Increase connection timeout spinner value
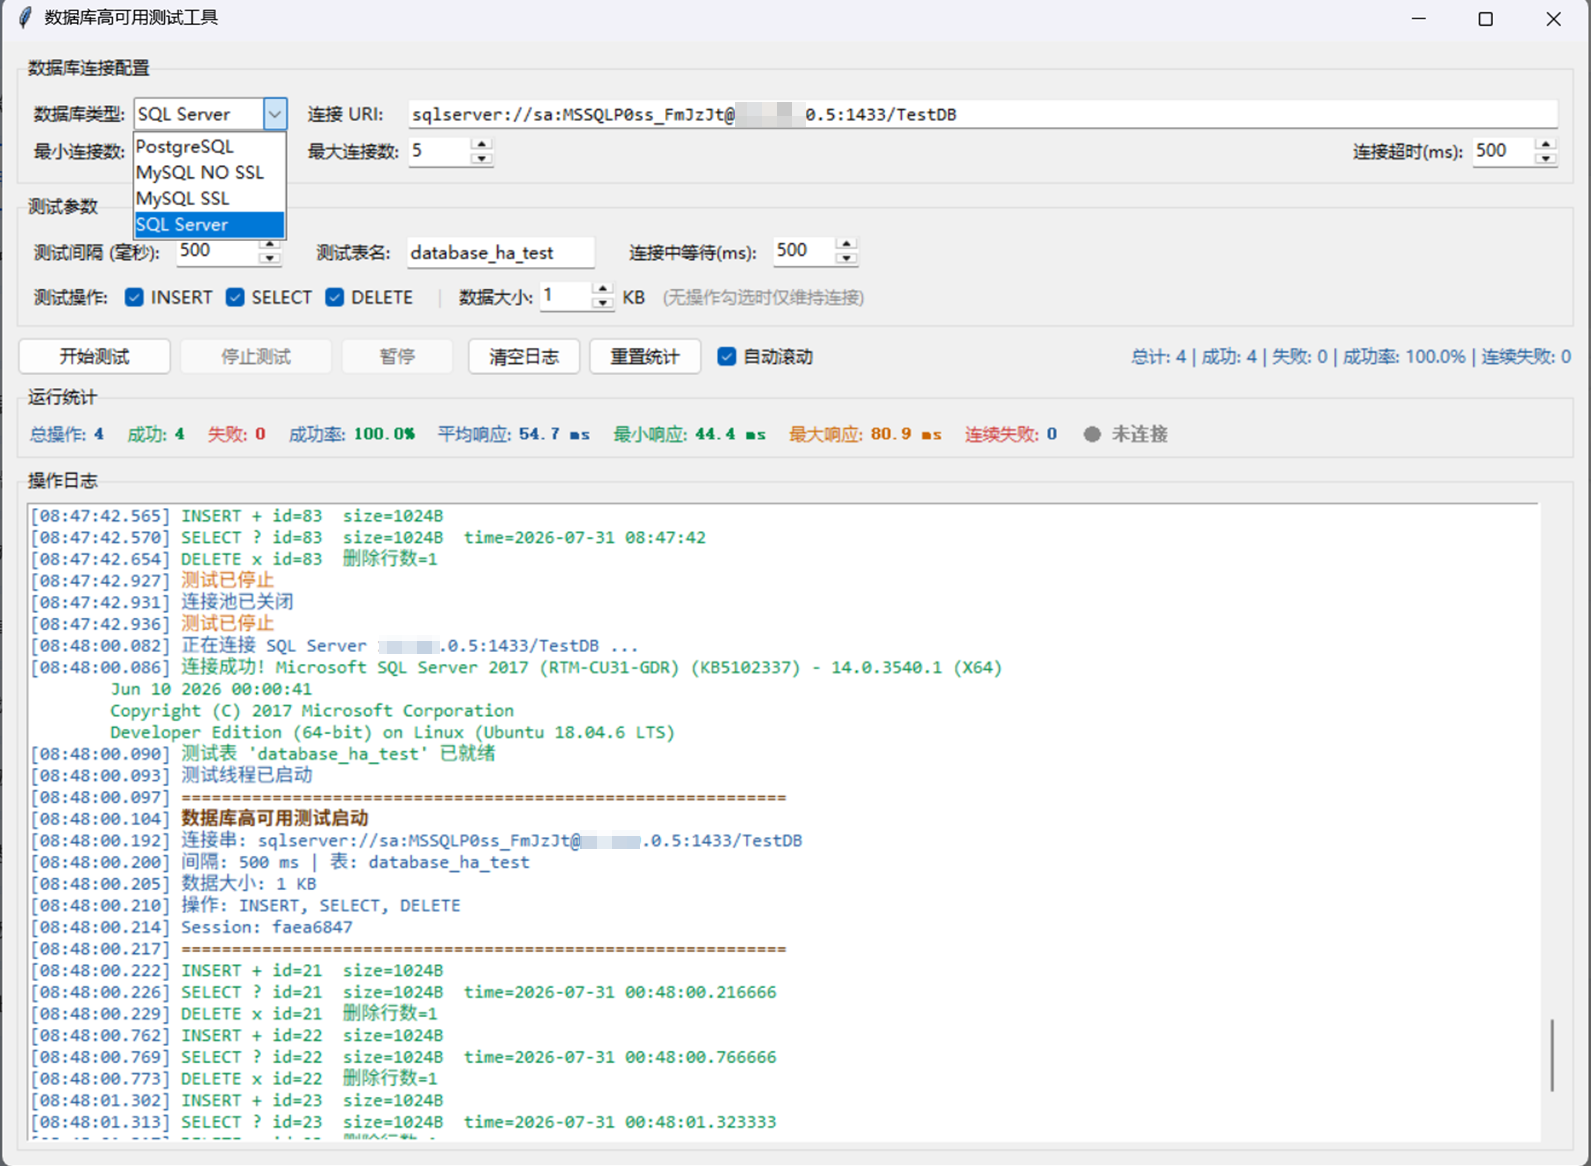 click(x=1546, y=145)
